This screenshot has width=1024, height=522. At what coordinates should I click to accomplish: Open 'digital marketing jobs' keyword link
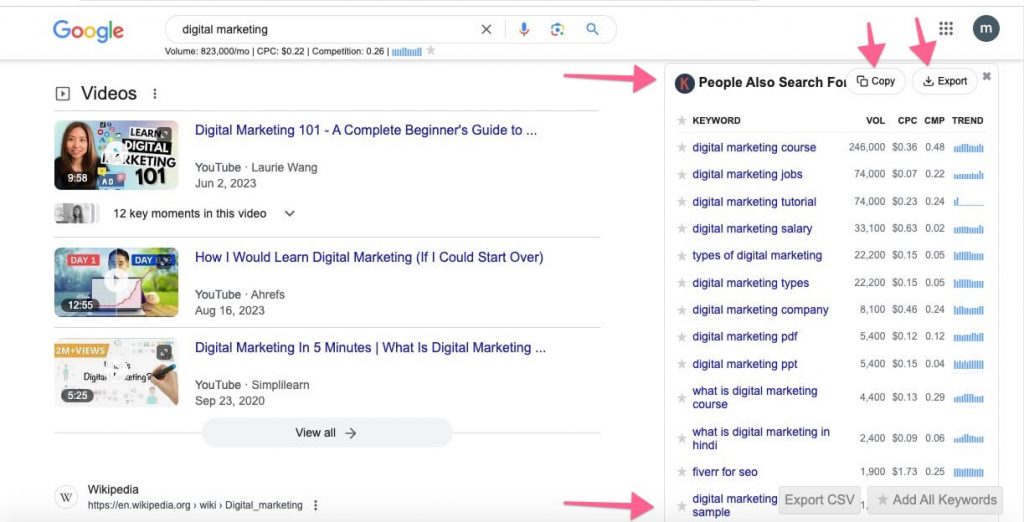[747, 174]
